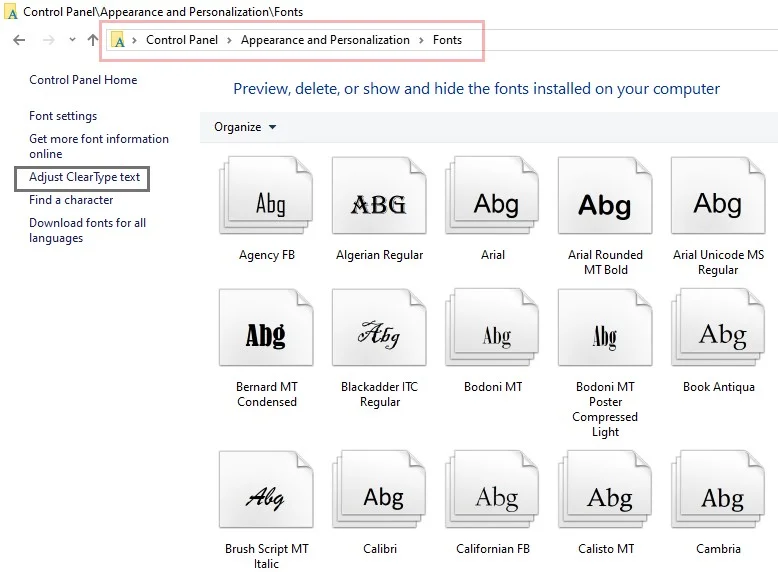Select the Brush Script MT Italic icon
The image size is (778, 572).
click(x=266, y=489)
